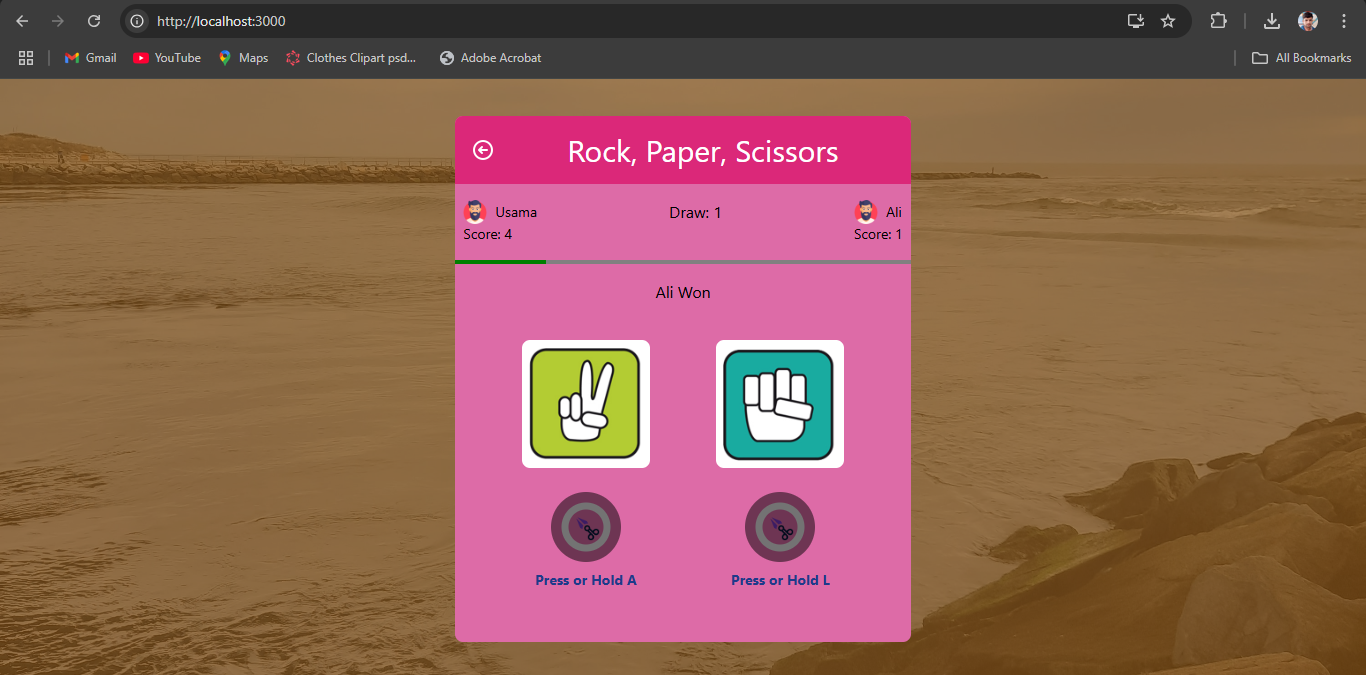Click the 'Press or Hold A' label
The width and height of the screenshot is (1366, 675).
tap(586, 580)
